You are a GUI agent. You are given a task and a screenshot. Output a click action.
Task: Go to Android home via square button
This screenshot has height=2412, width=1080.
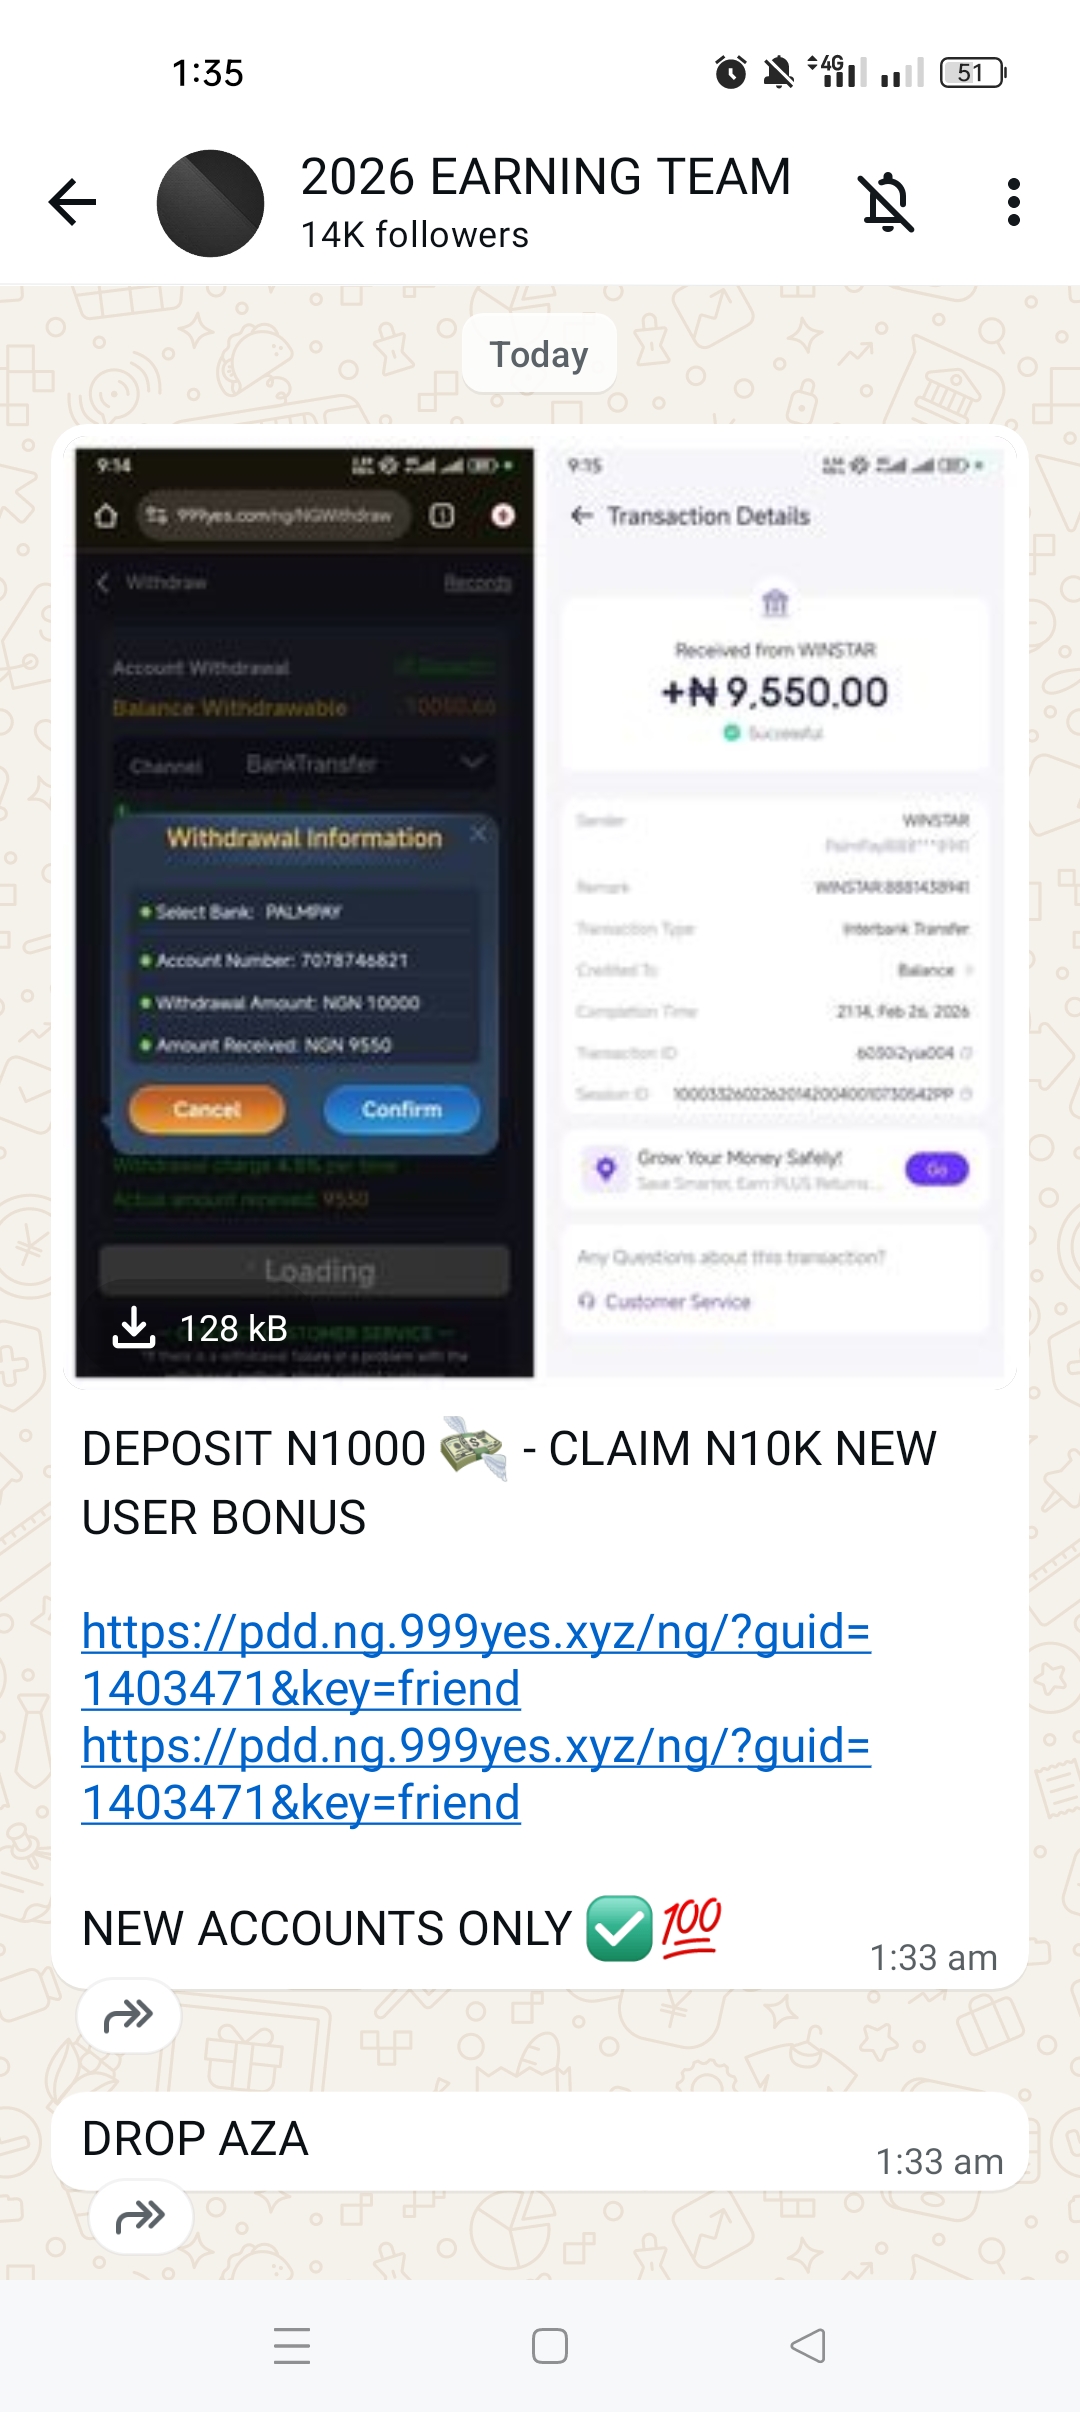[550, 2346]
